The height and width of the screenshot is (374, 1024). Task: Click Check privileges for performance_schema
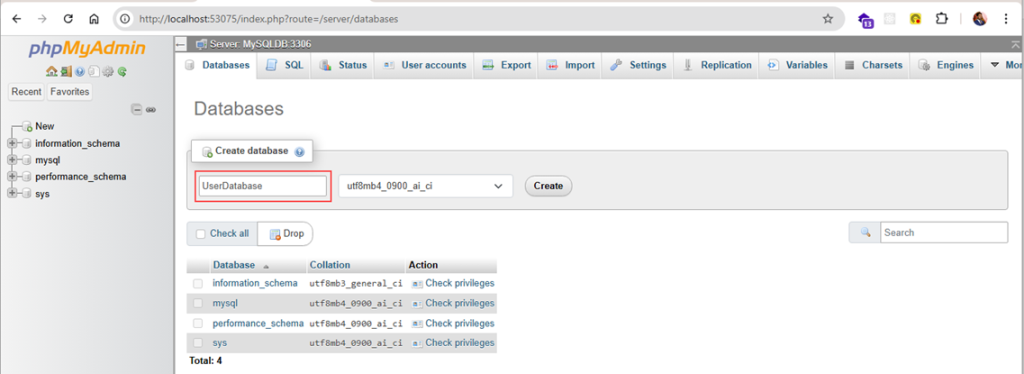[x=453, y=323]
